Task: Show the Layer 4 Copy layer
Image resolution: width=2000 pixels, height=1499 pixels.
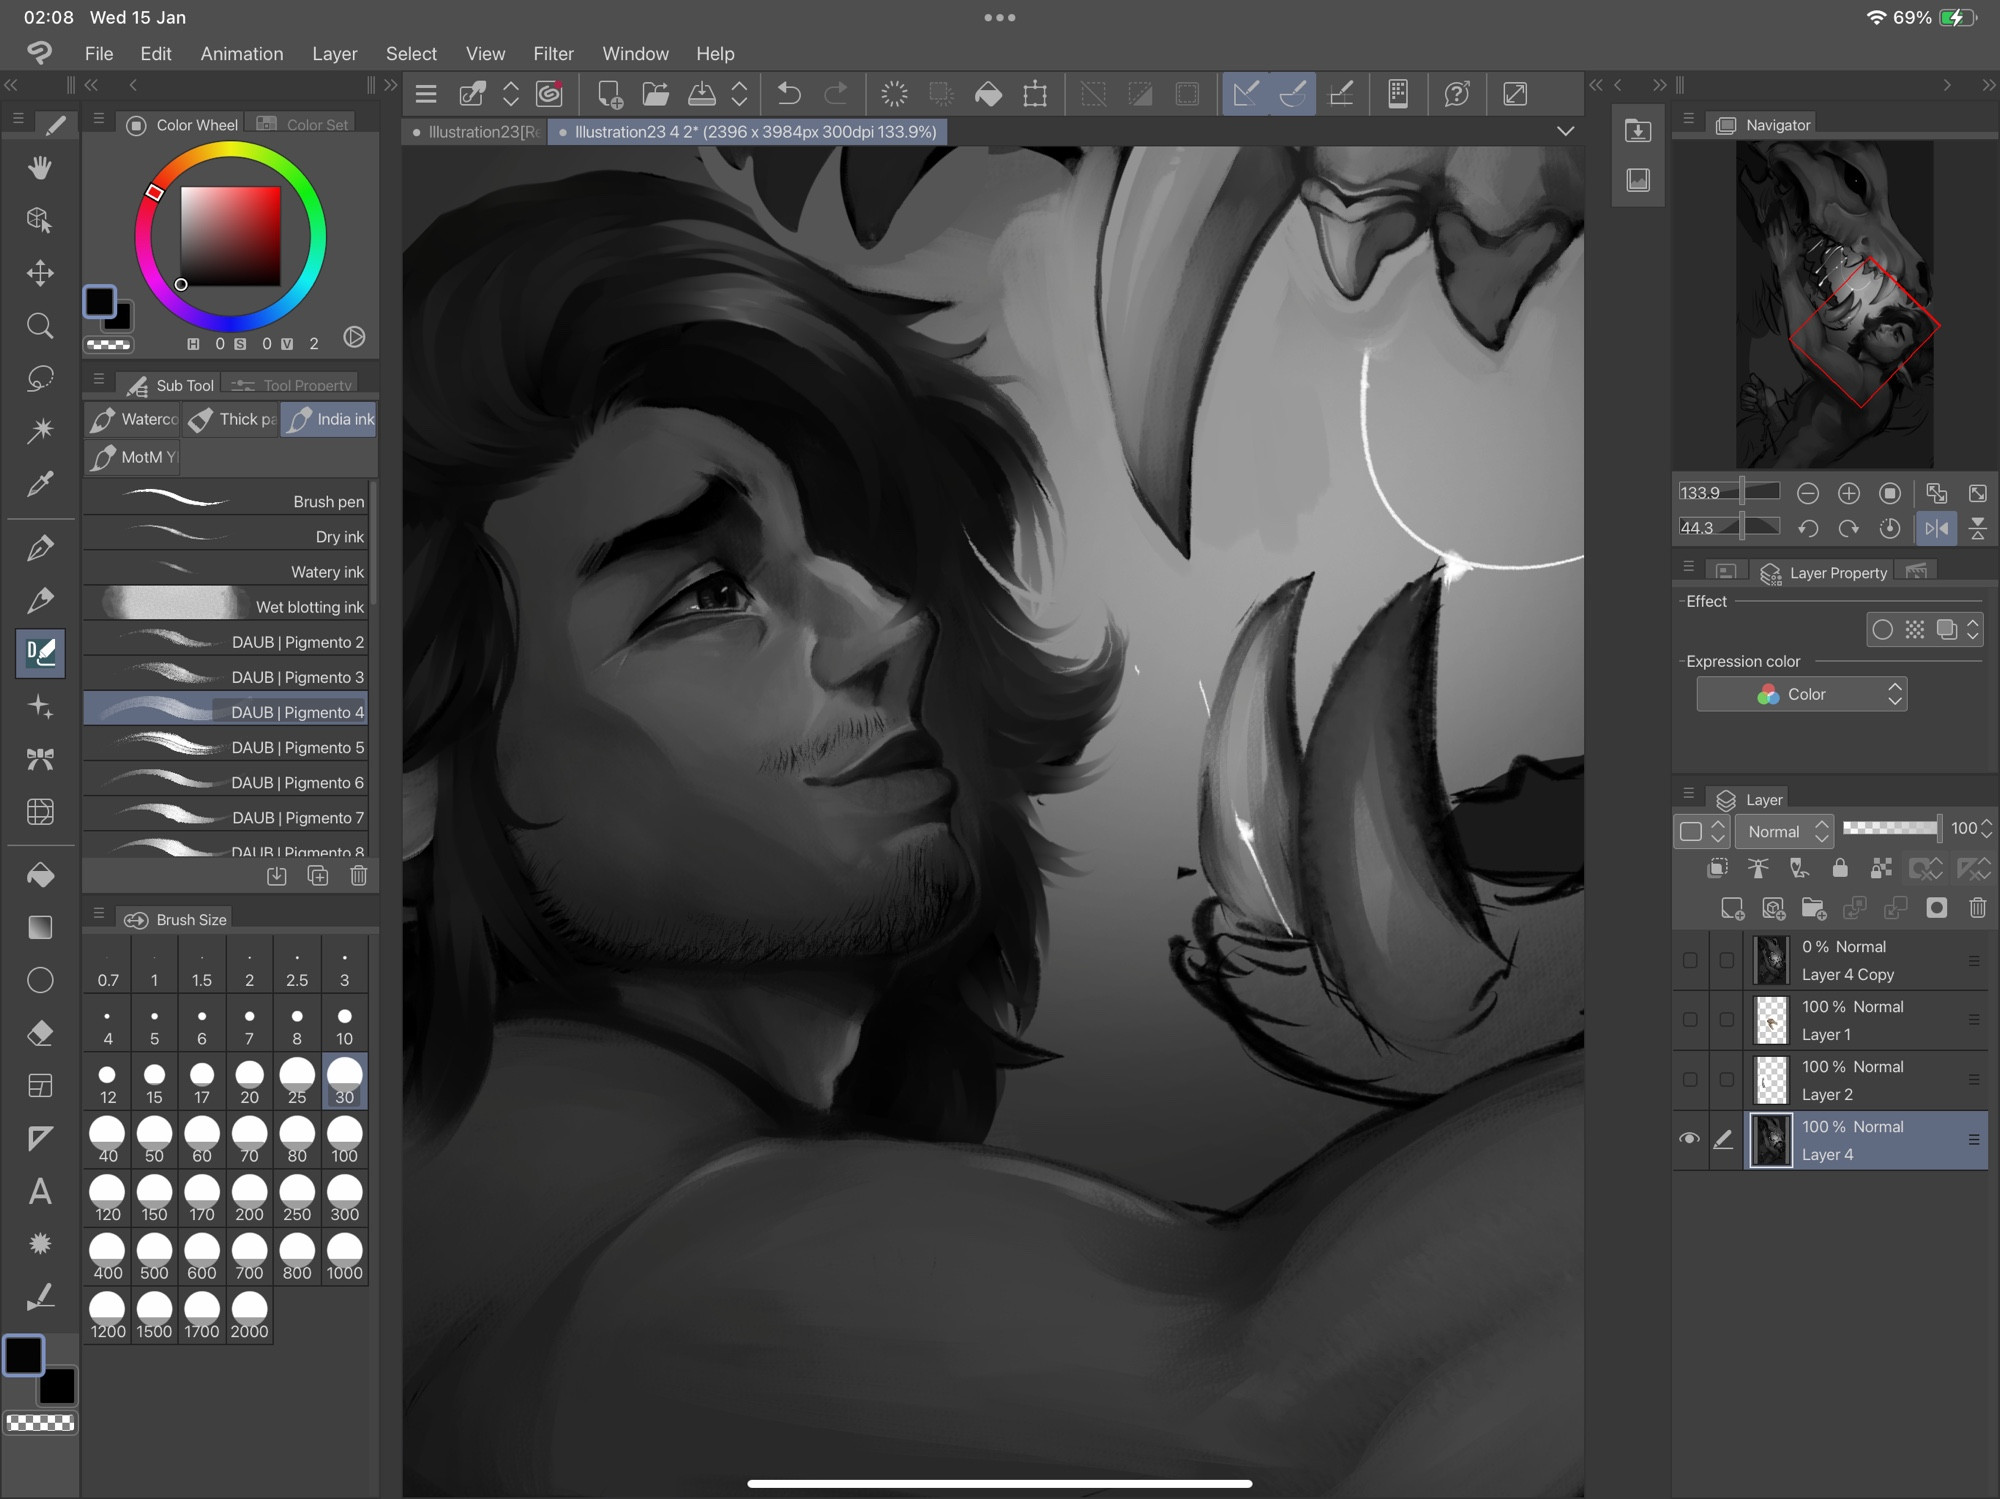Action: pos(1690,960)
